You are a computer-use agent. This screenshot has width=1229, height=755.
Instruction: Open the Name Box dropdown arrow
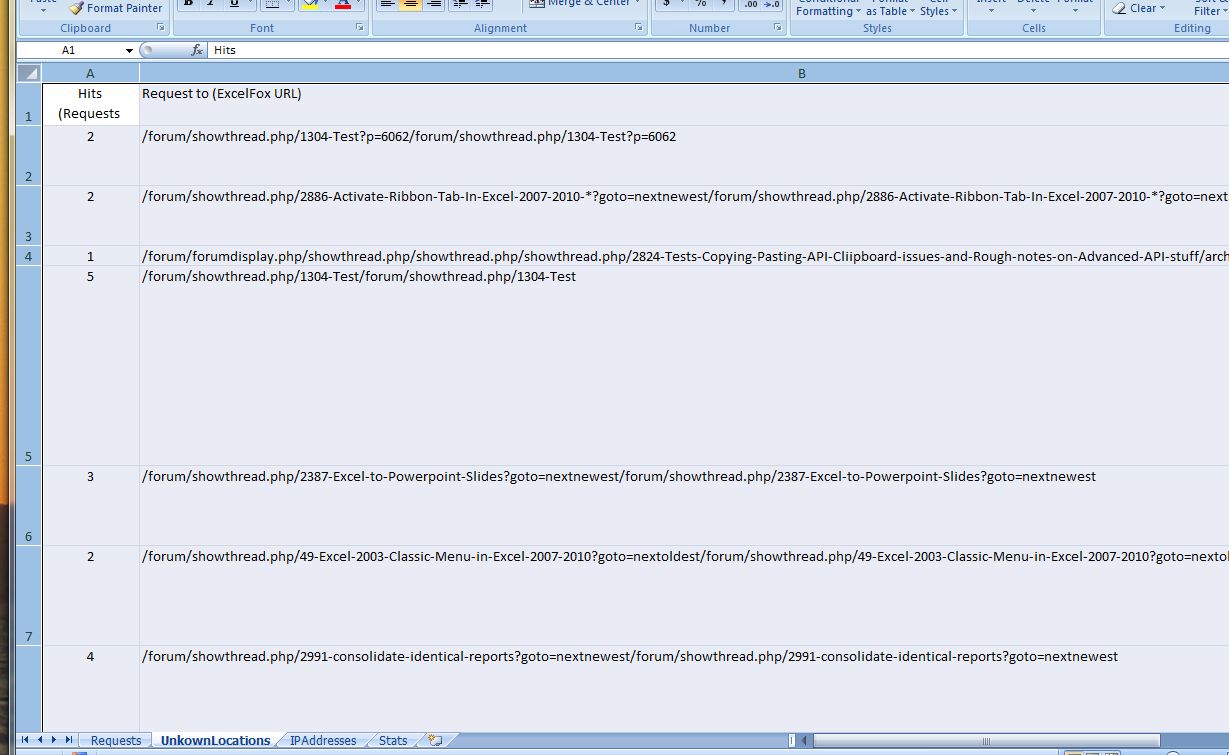tap(129, 50)
